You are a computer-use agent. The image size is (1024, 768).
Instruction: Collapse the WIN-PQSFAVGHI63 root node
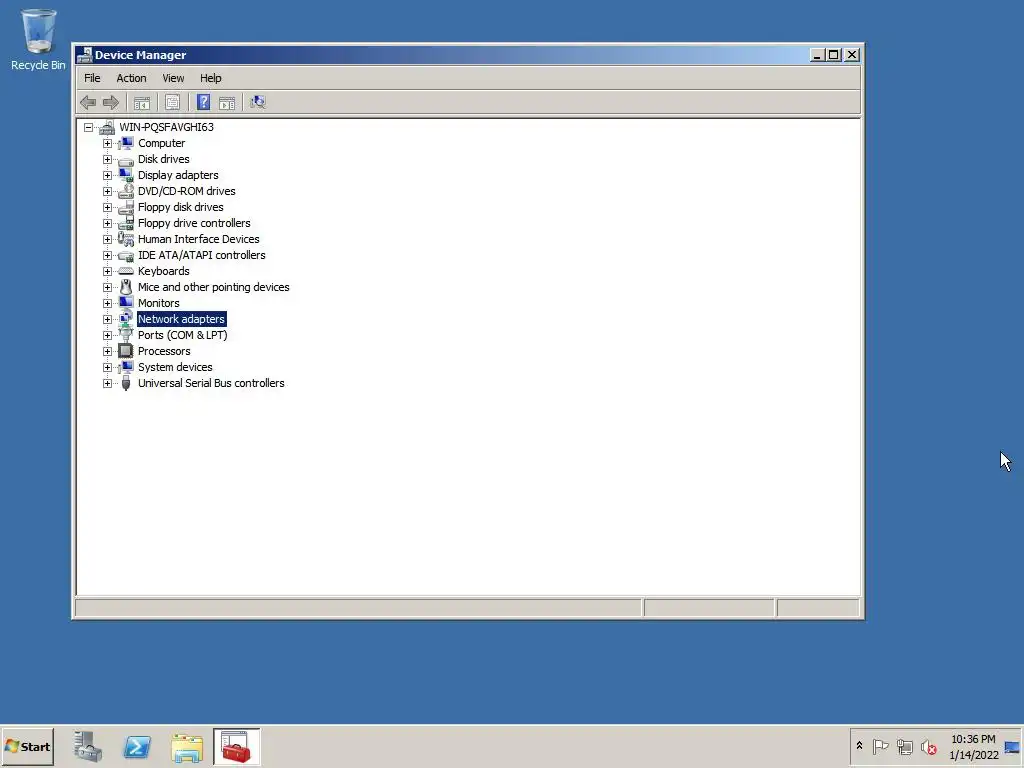click(88, 127)
